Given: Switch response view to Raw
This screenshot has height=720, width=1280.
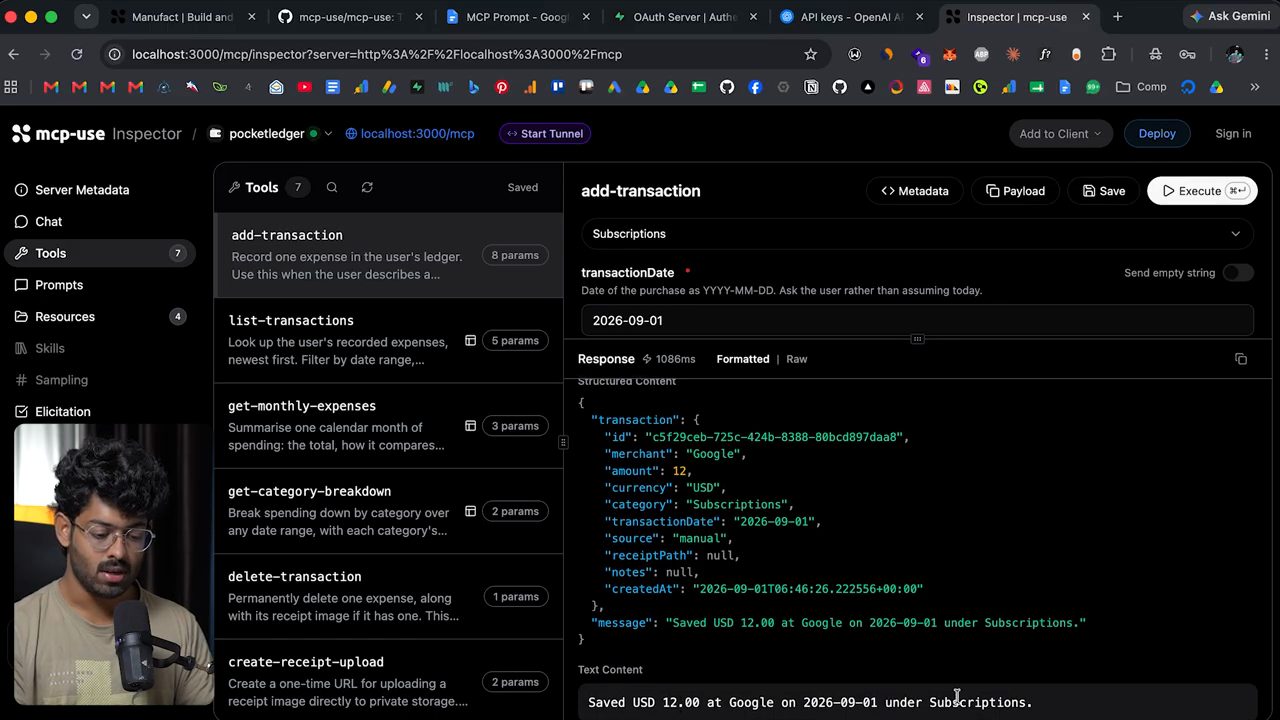Looking at the screenshot, I should click(x=797, y=359).
